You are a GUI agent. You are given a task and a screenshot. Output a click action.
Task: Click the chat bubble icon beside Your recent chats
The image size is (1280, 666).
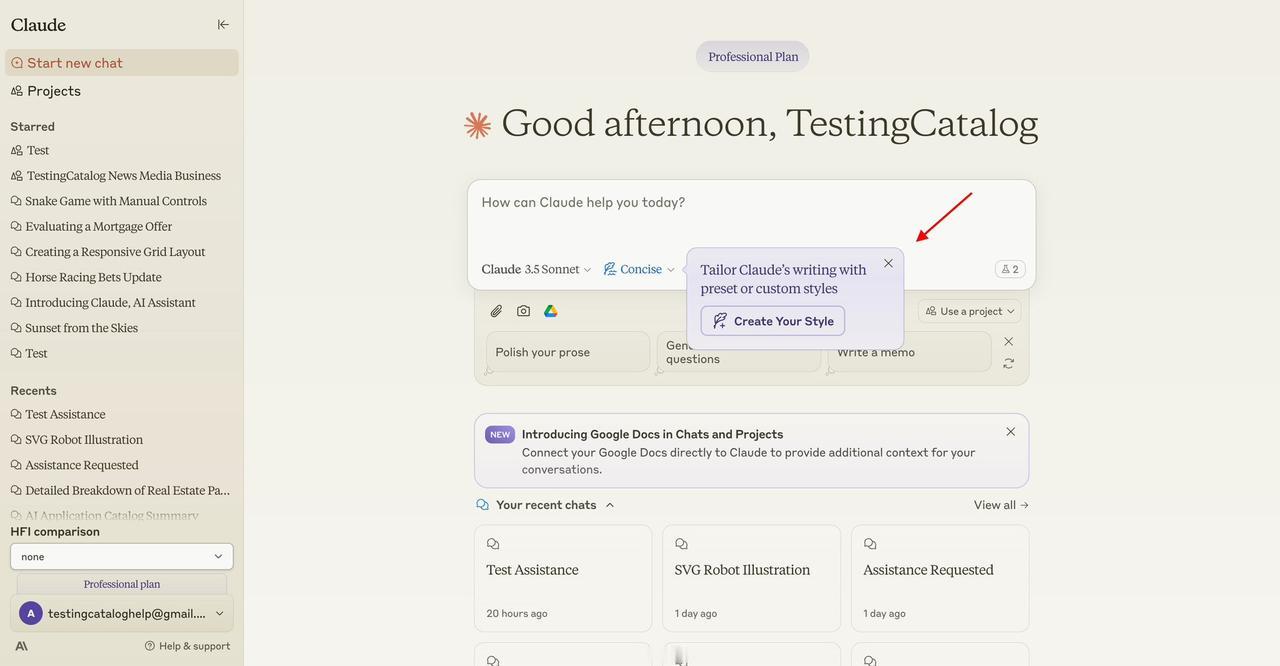tap(483, 505)
